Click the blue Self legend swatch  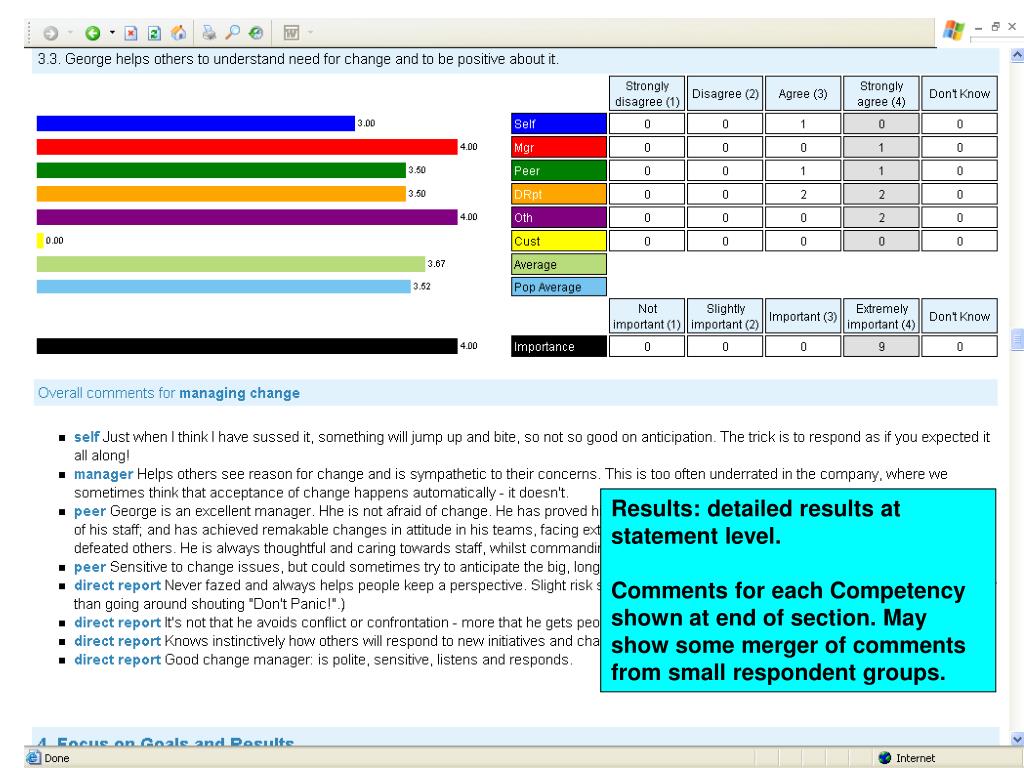[x=558, y=123]
